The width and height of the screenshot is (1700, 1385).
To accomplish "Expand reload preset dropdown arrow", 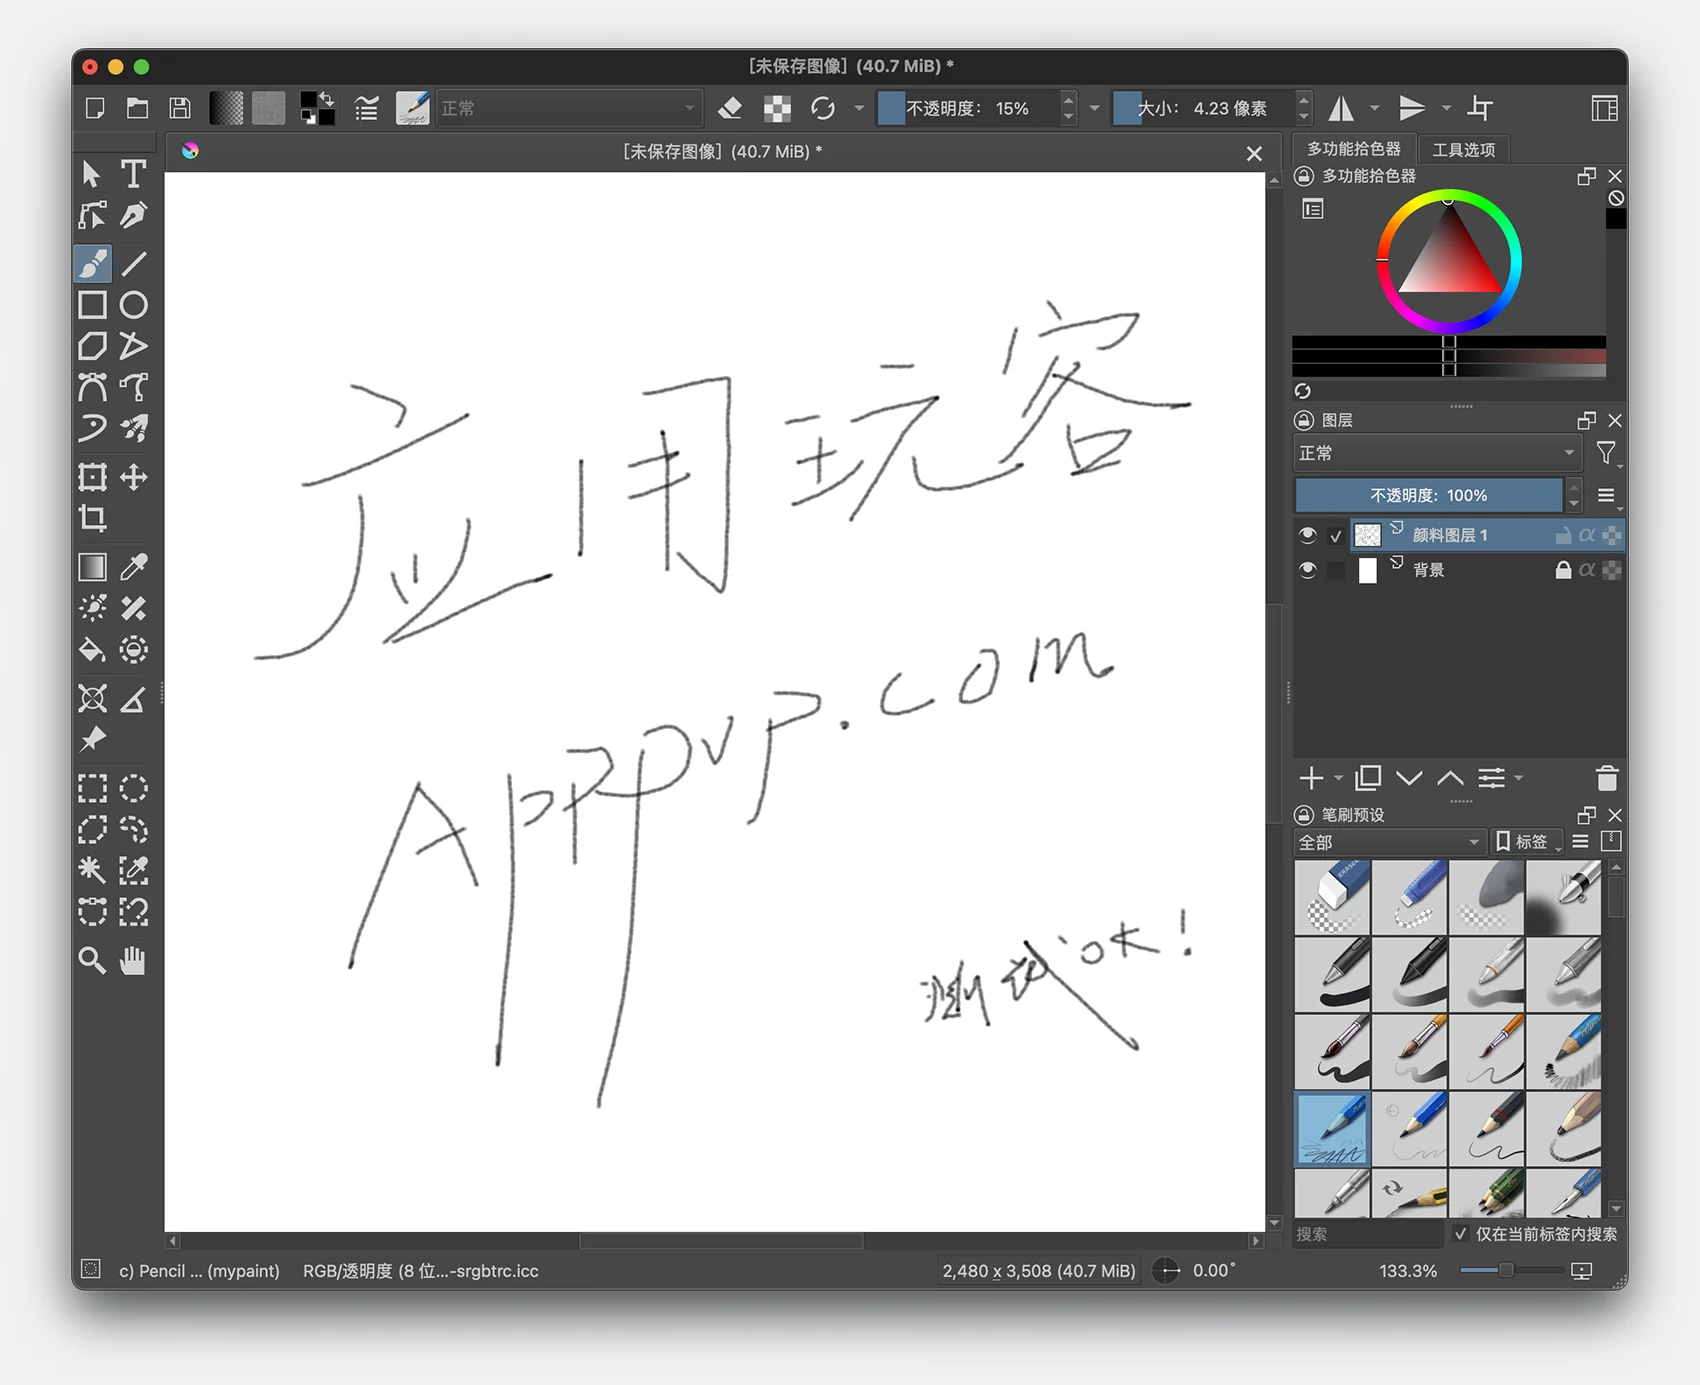I will 859,108.
